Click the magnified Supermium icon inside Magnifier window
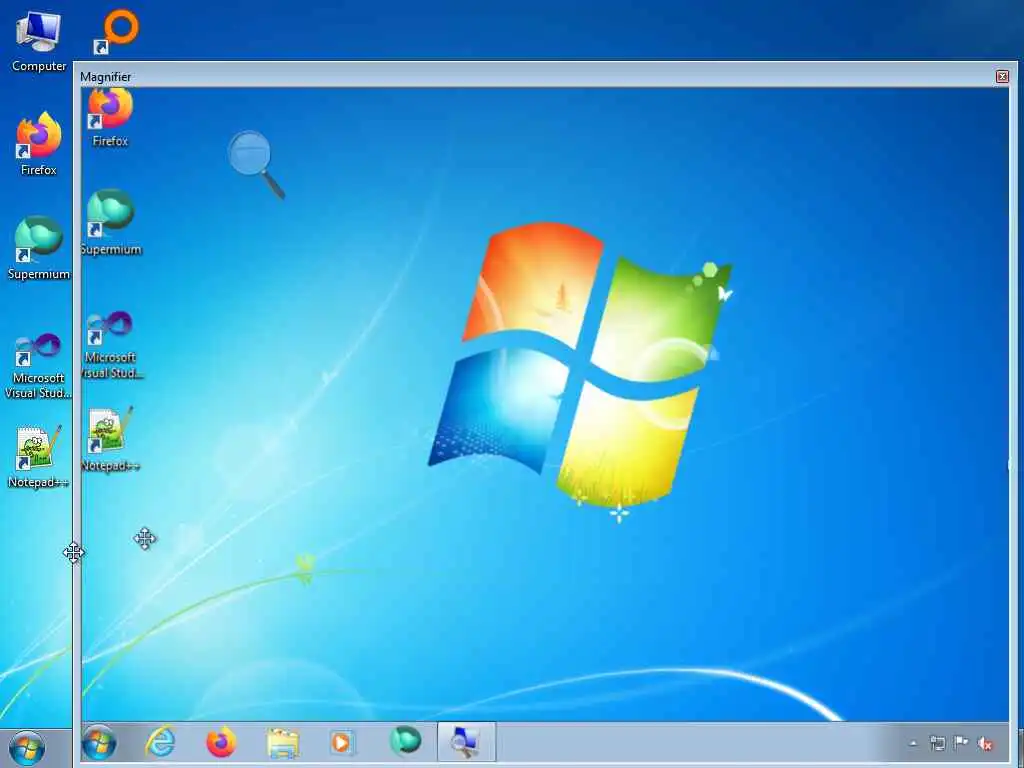Screen dimensions: 1024x768 110,222
